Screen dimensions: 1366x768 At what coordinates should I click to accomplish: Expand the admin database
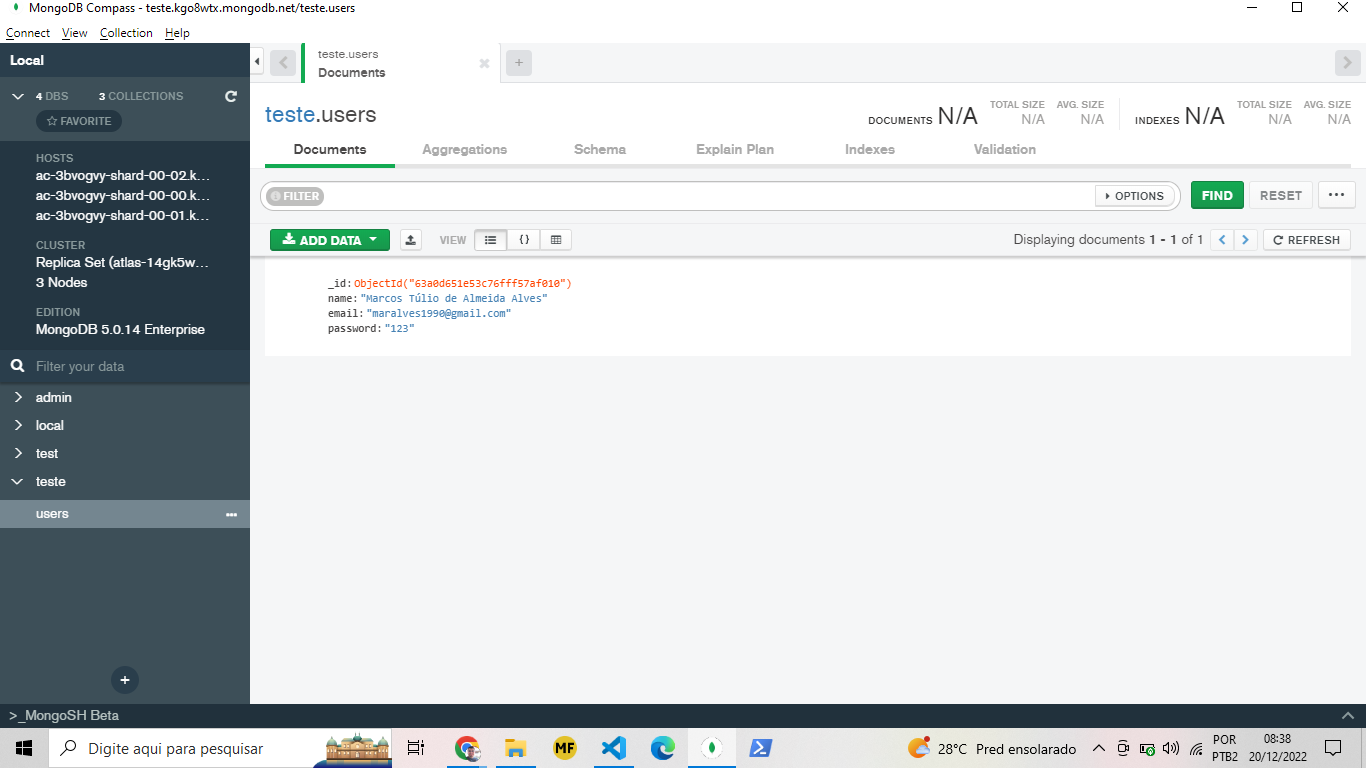coord(18,397)
